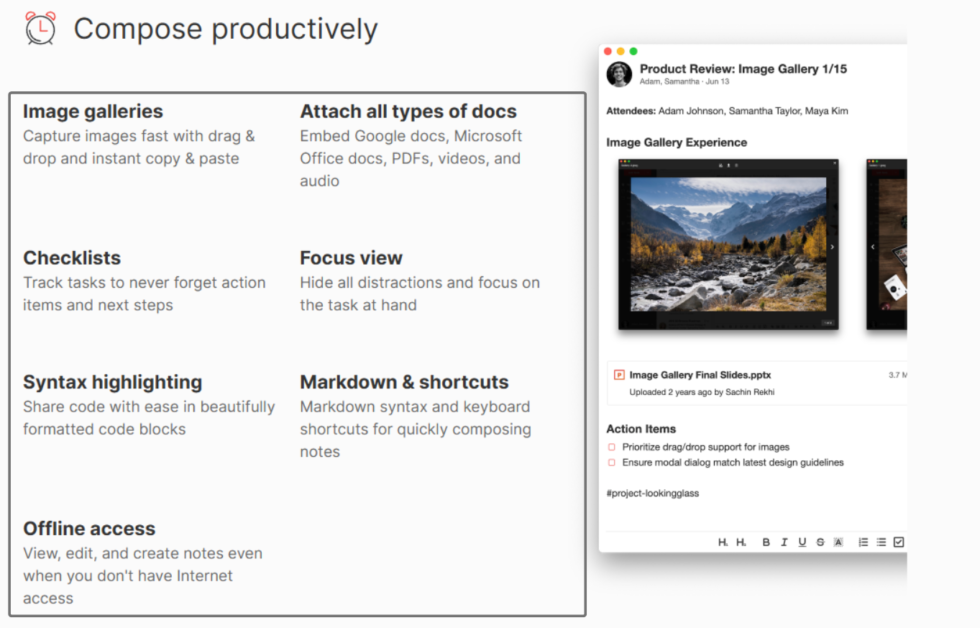Screen dimensions: 980x628
Task: Apply text highlight with the A icon
Action: (x=838, y=542)
